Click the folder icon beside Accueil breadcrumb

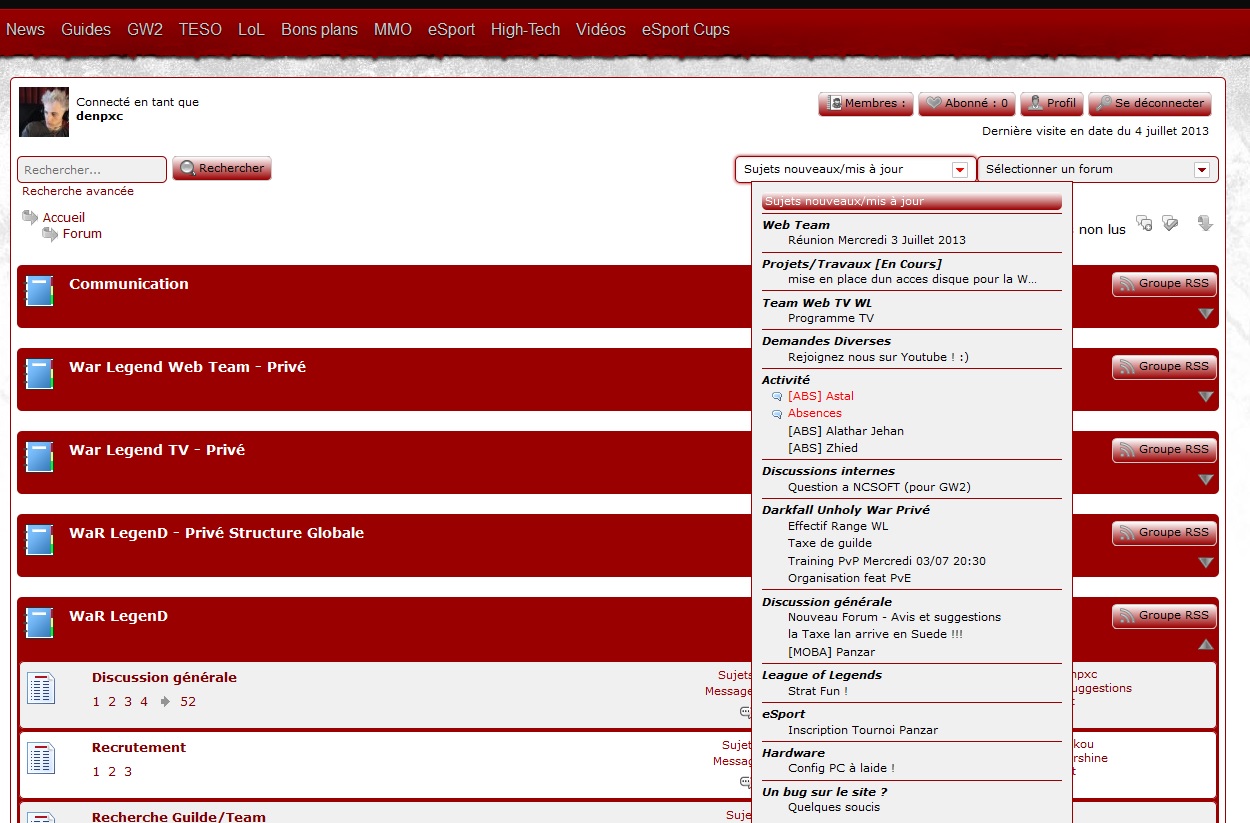(30, 217)
